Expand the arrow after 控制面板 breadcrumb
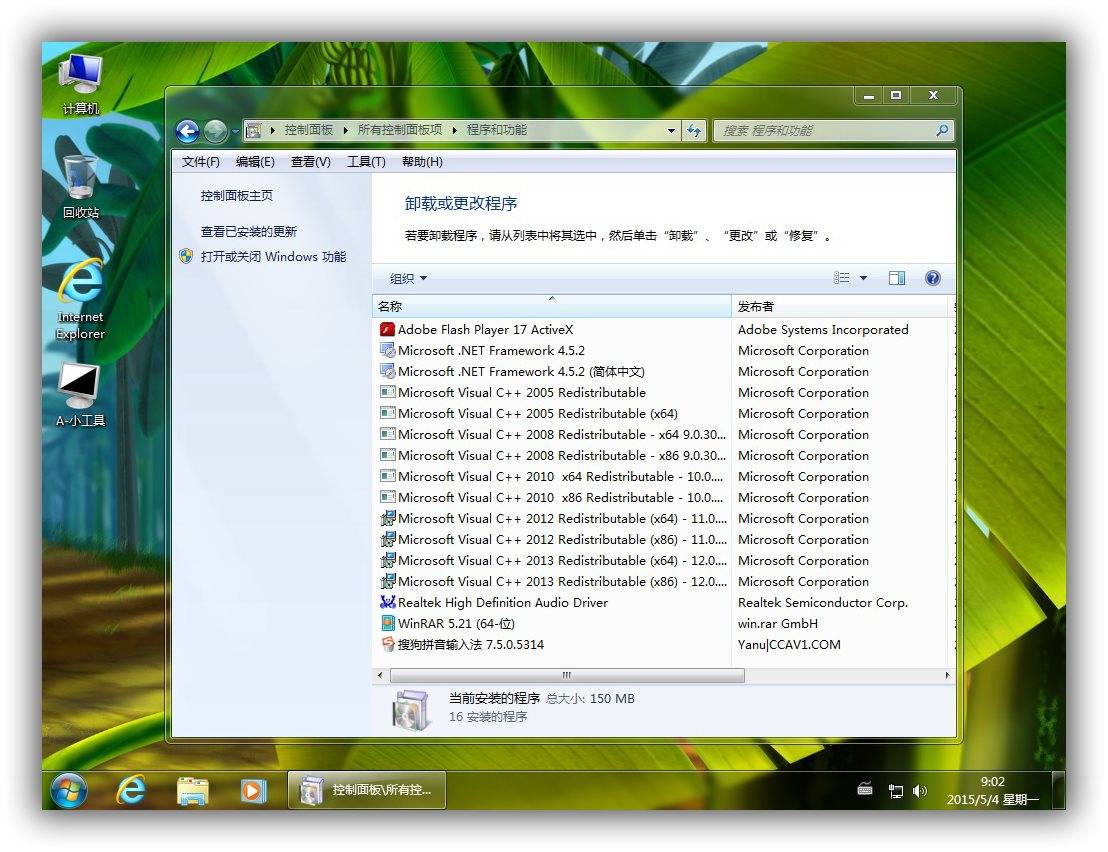 point(346,131)
